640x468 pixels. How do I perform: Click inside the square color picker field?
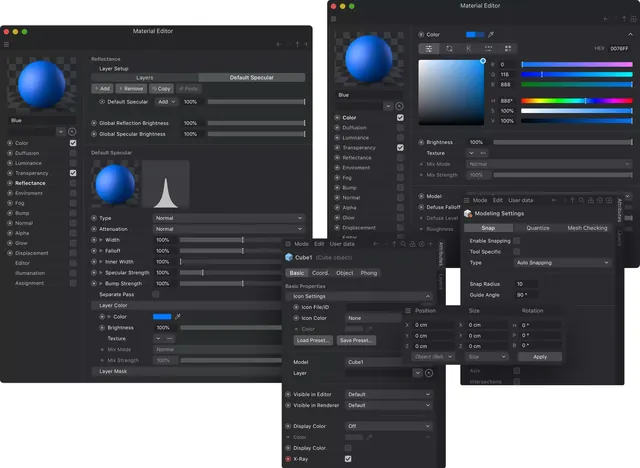click(x=451, y=93)
